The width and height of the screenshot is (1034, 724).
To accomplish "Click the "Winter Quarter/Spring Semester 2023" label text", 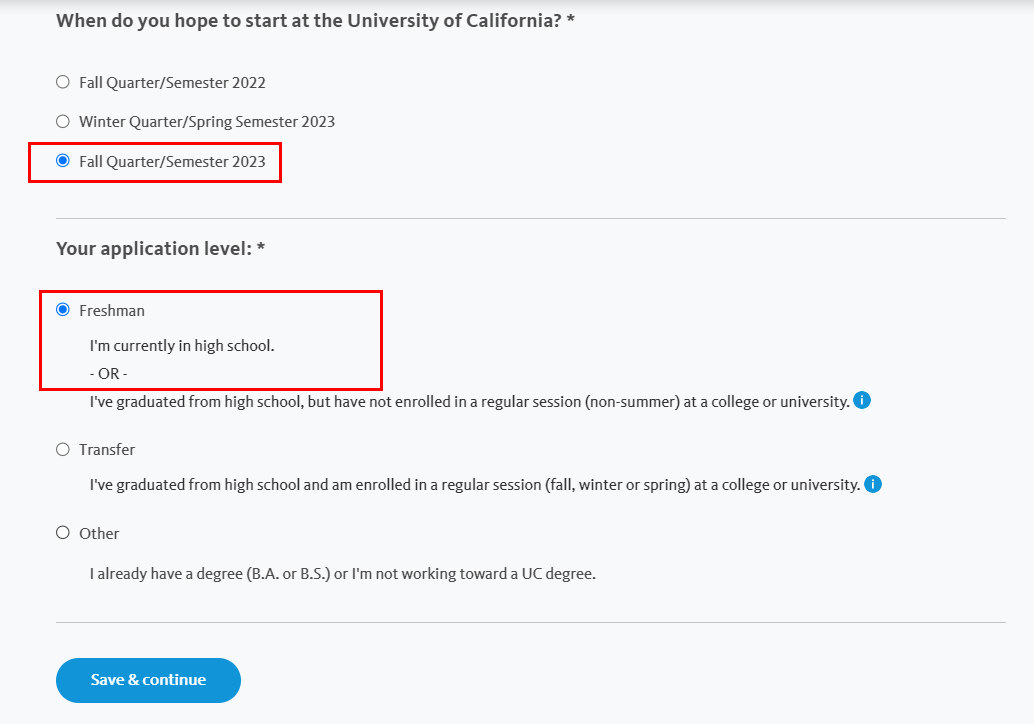I will point(207,122).
